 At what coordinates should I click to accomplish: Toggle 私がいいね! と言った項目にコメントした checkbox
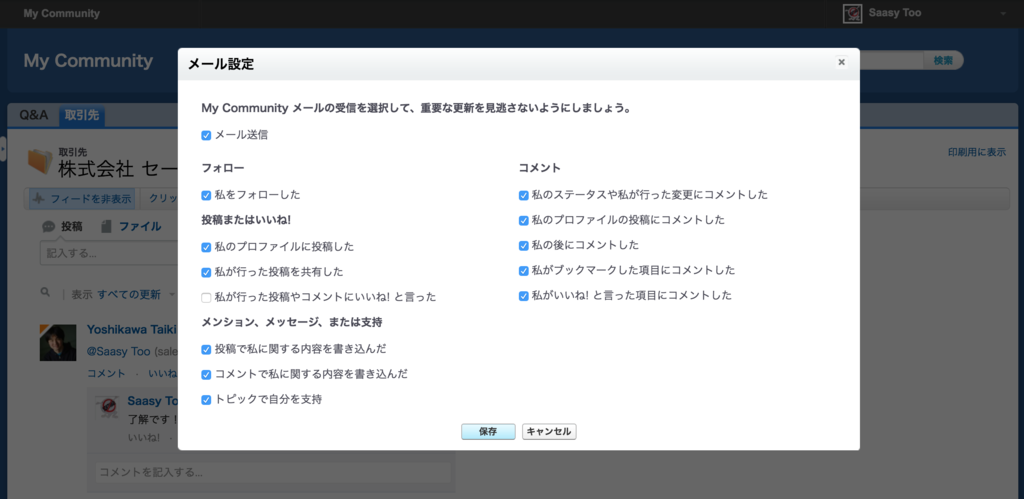click(x=524, y=296)
